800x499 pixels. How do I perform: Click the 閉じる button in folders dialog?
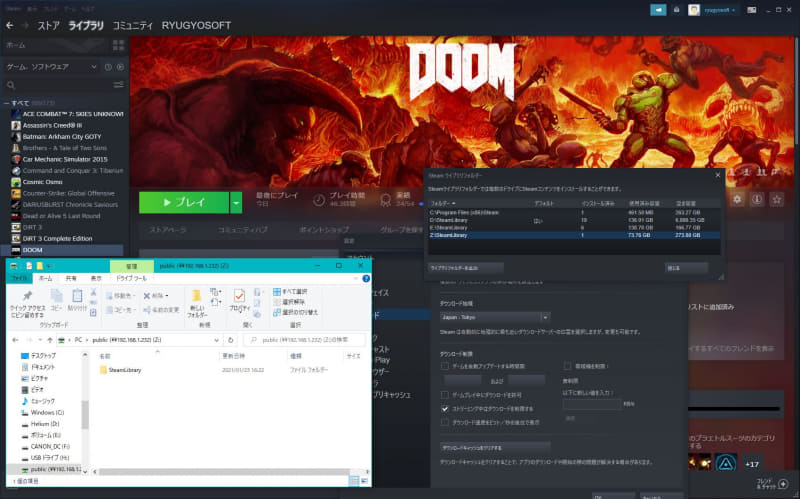(686, 268)
